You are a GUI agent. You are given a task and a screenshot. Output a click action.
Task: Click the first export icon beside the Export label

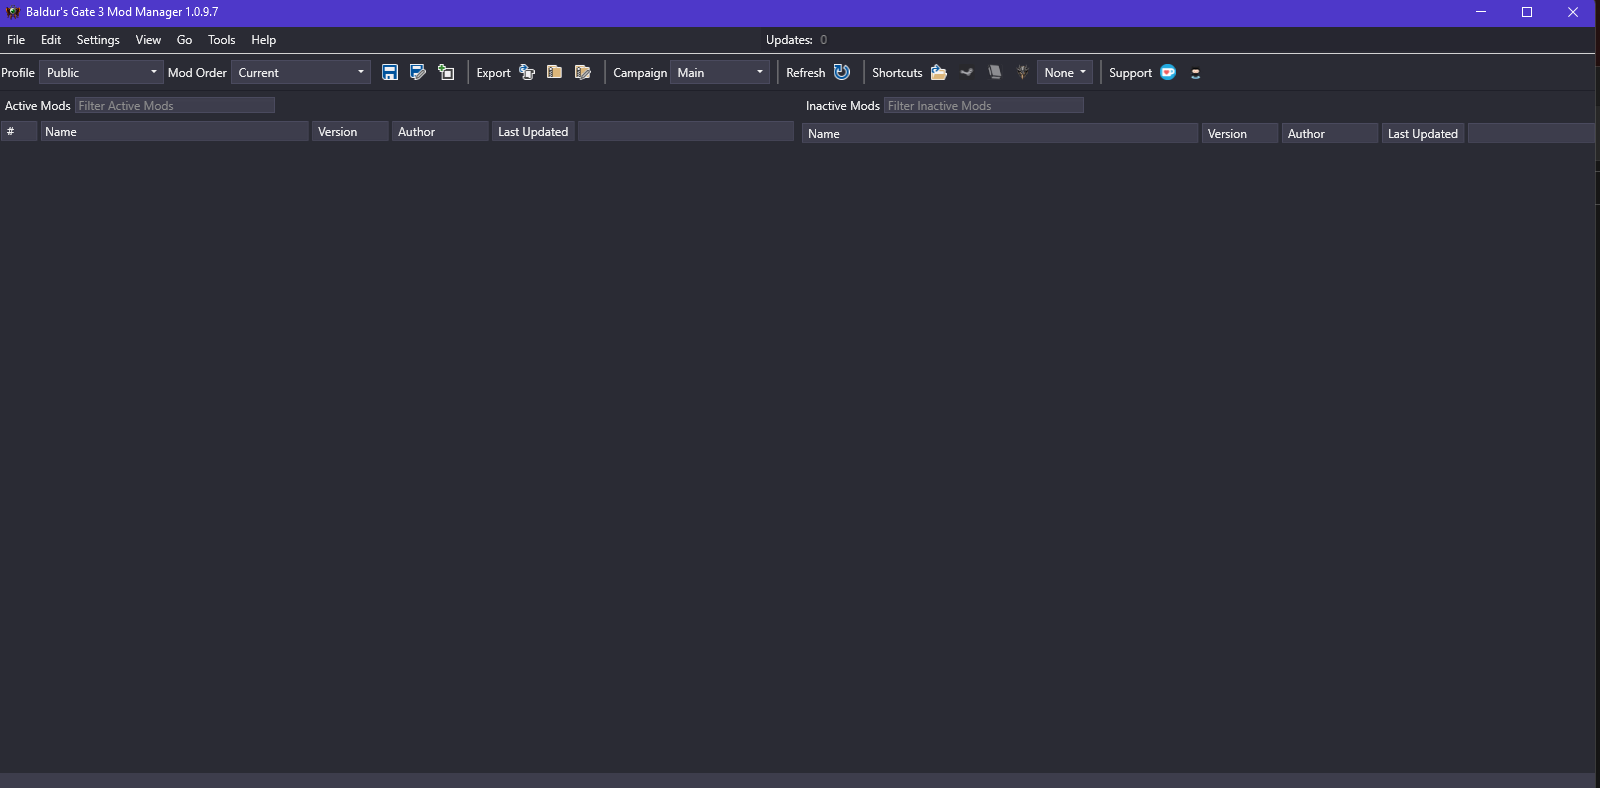(527, 72)
